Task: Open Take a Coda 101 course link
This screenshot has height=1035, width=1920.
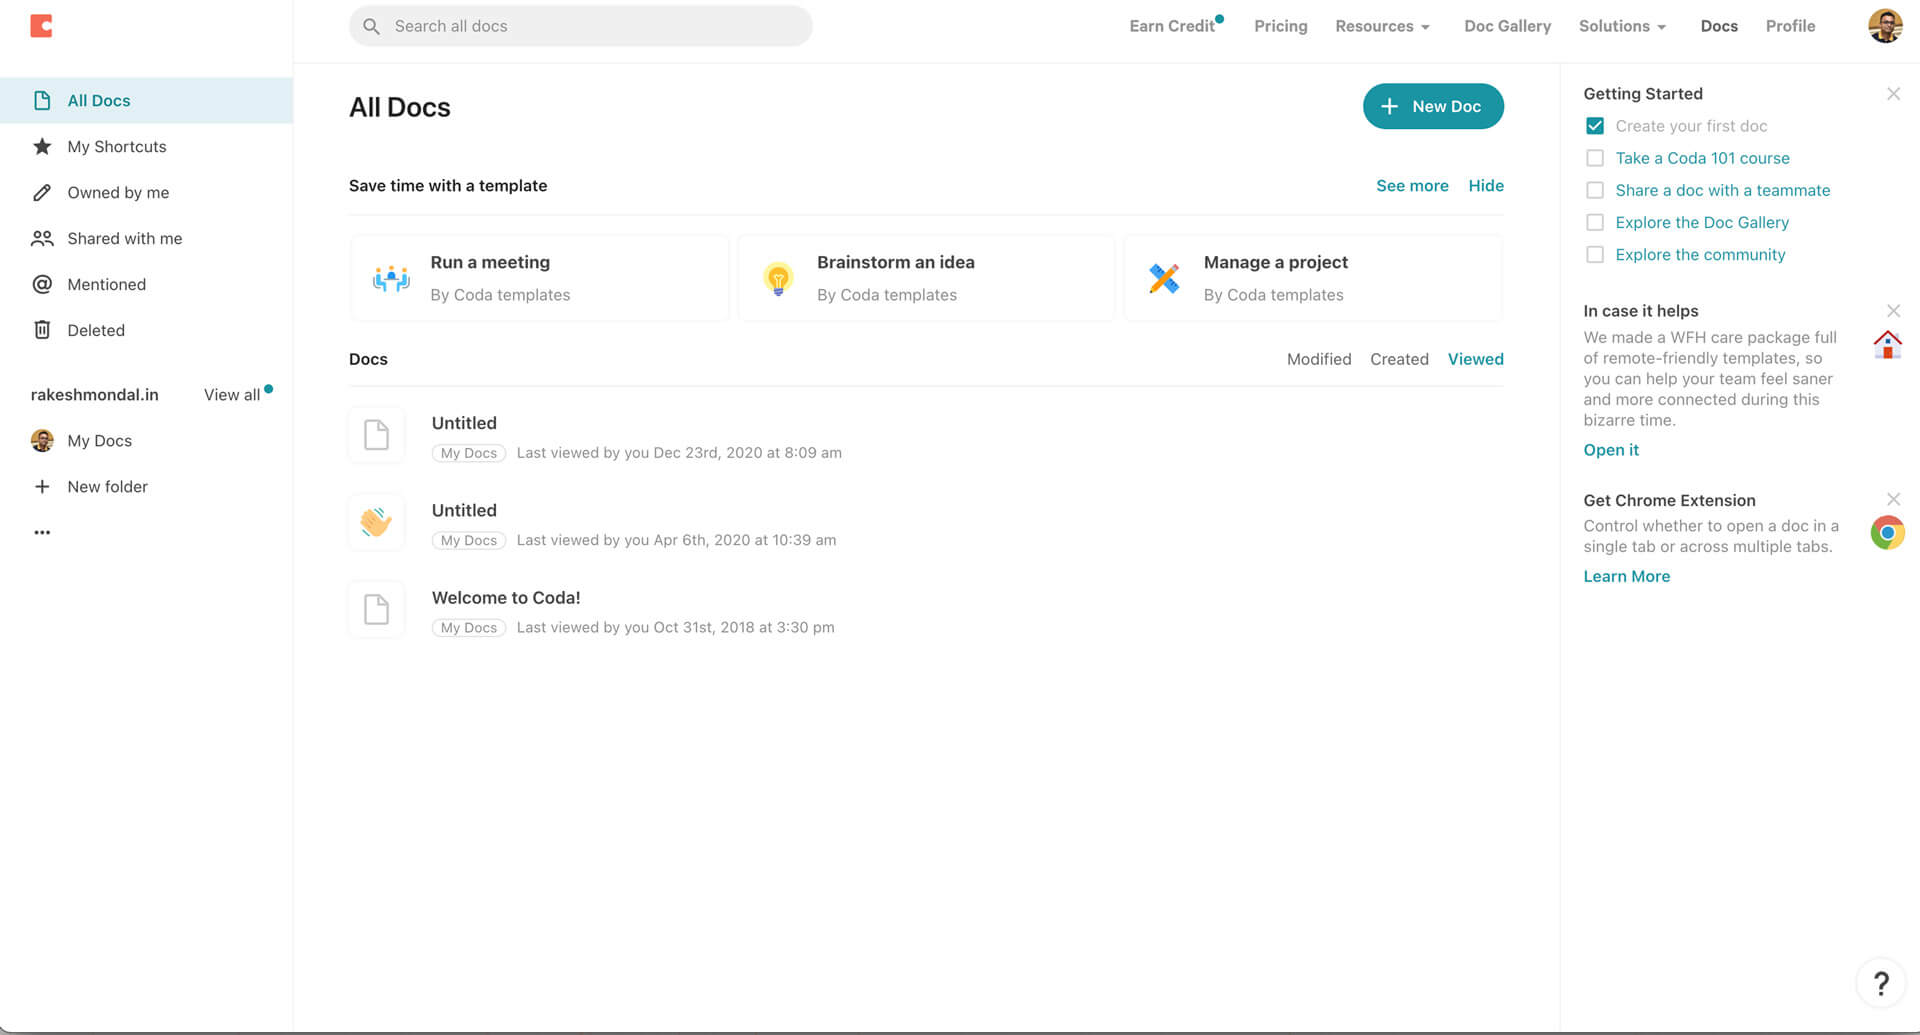Action: pyautogui.click(x=1702, y=158)
